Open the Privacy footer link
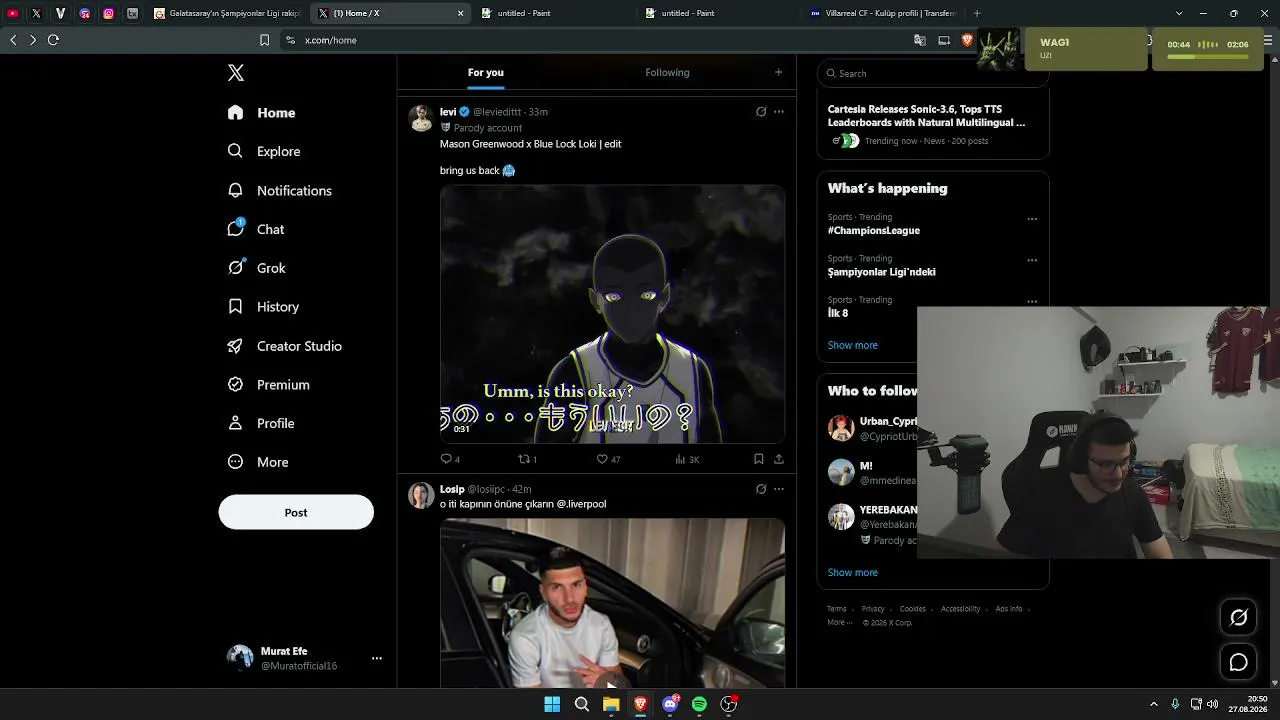Image resolution: width=1280 pixels, height=720 pixels. (x=873, y=609)
